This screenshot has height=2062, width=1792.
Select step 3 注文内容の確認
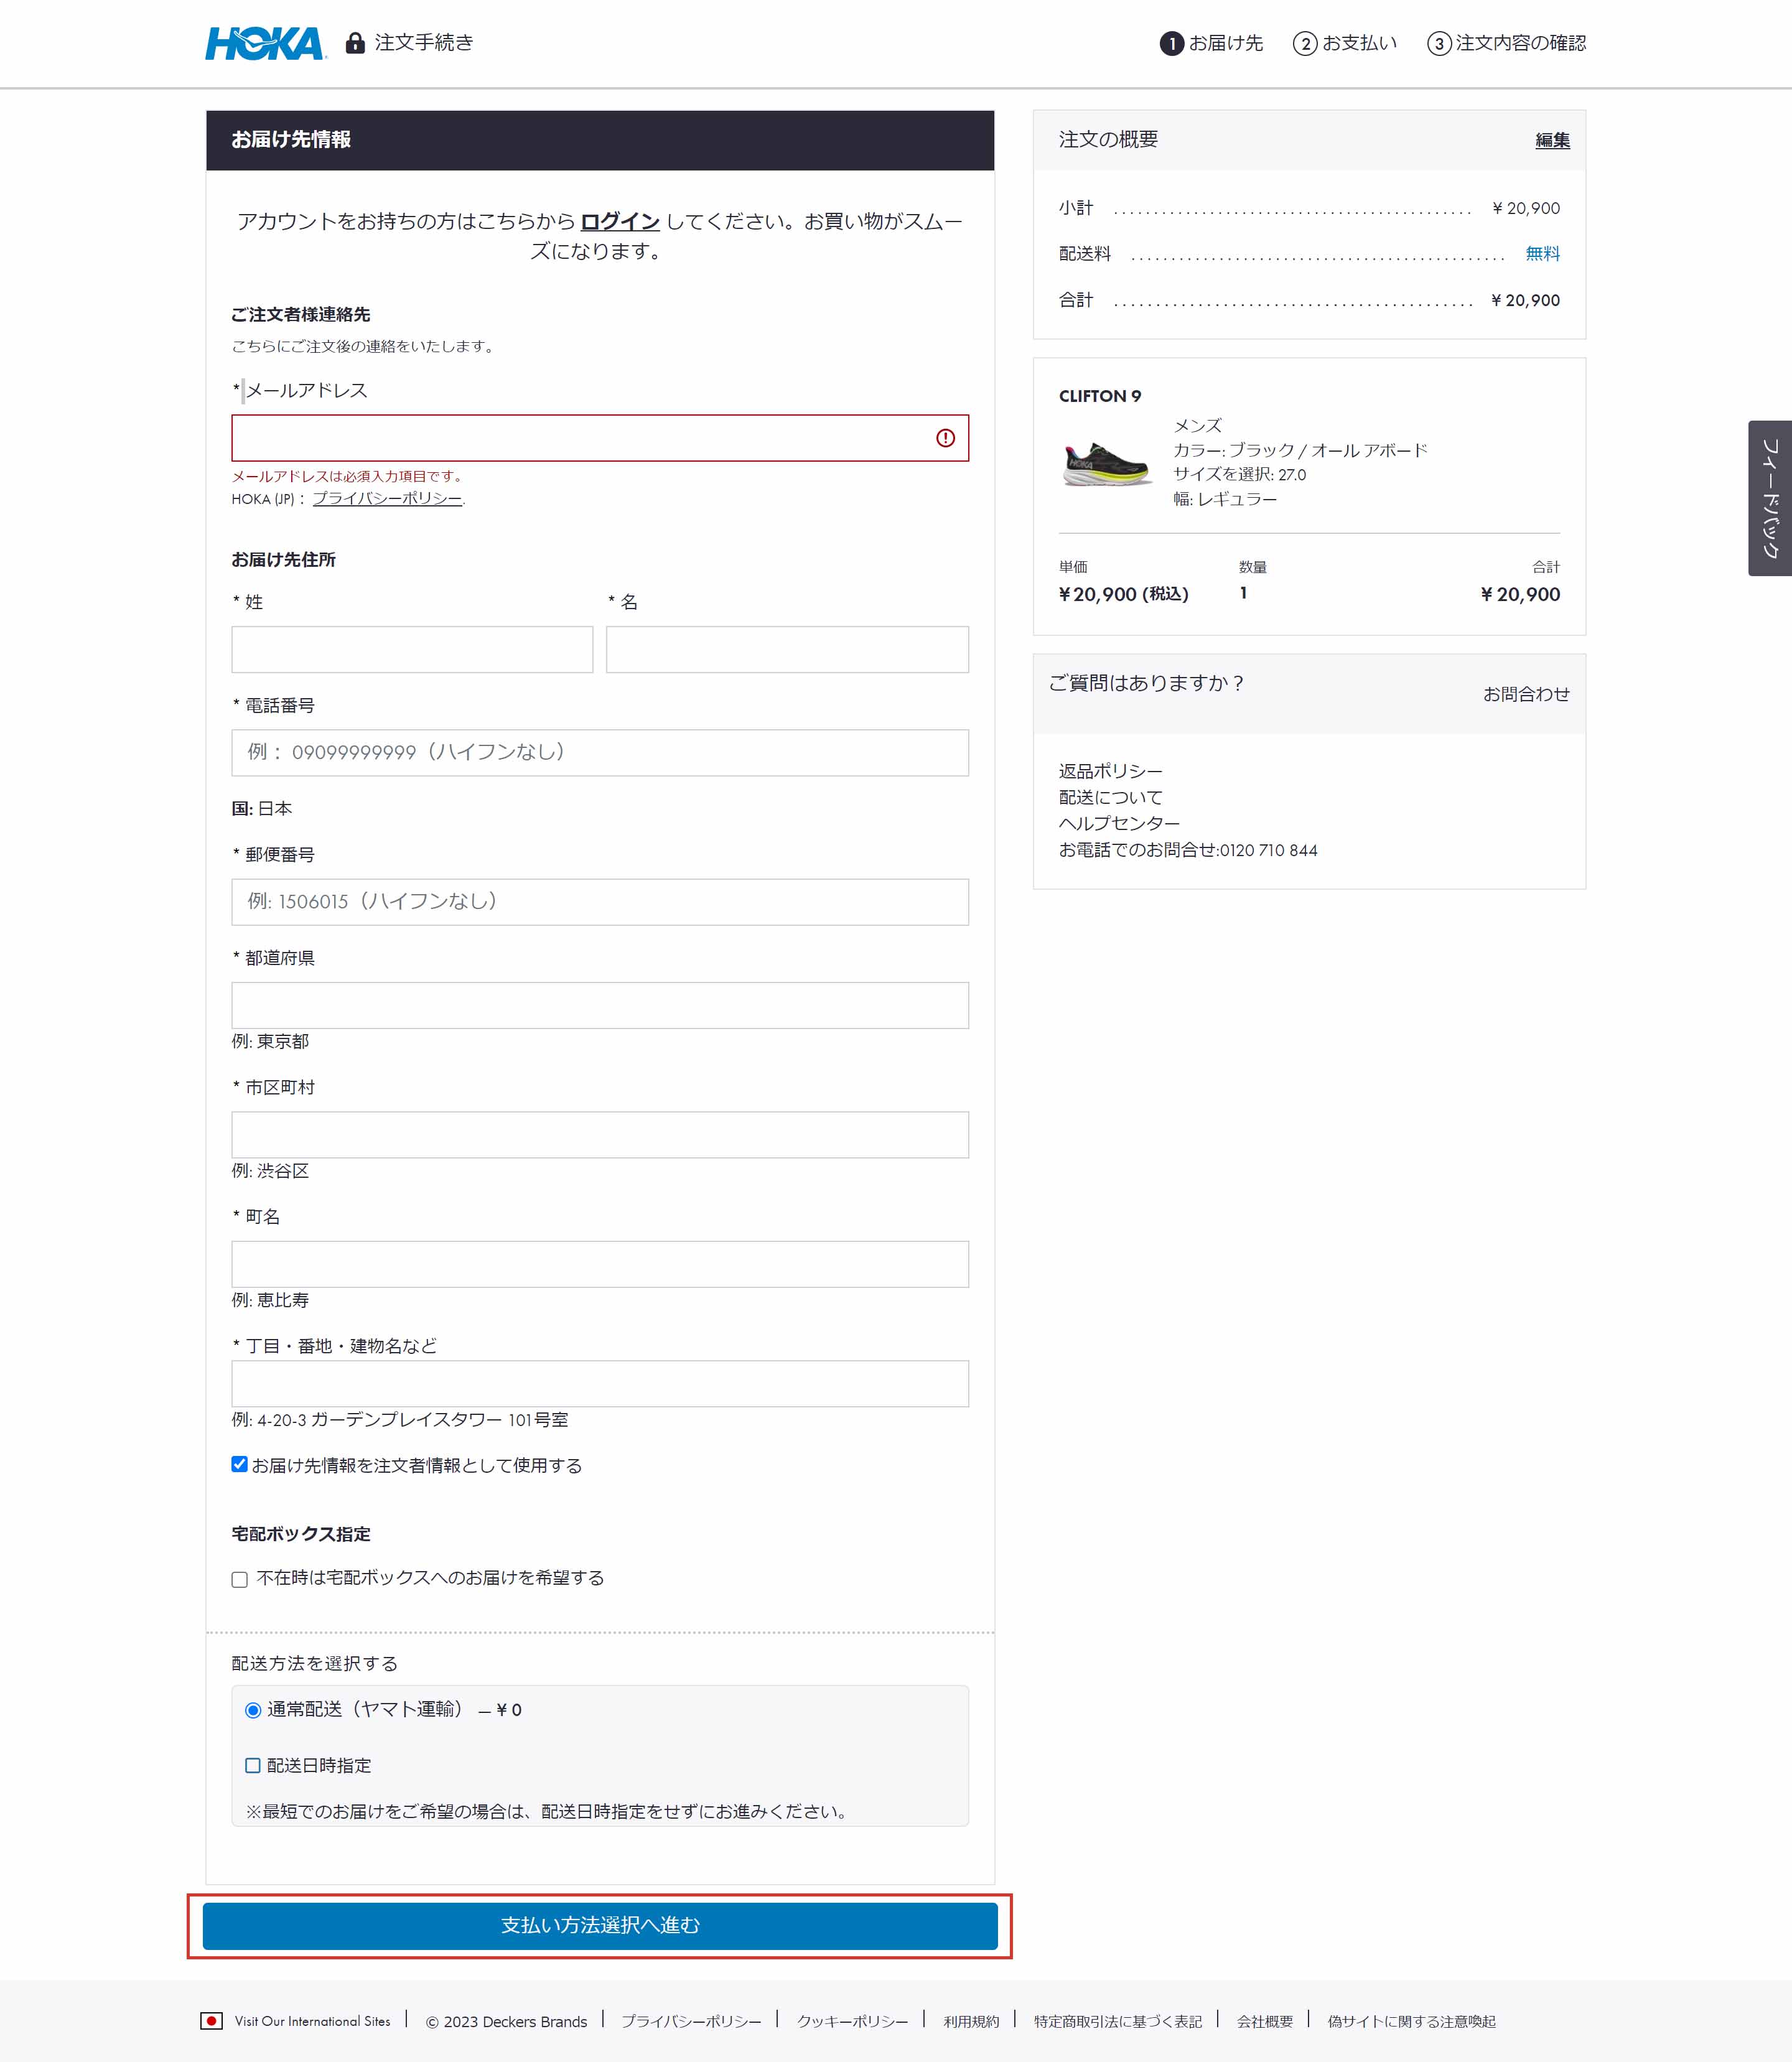pyautogui.click(x=1506, y=43)
